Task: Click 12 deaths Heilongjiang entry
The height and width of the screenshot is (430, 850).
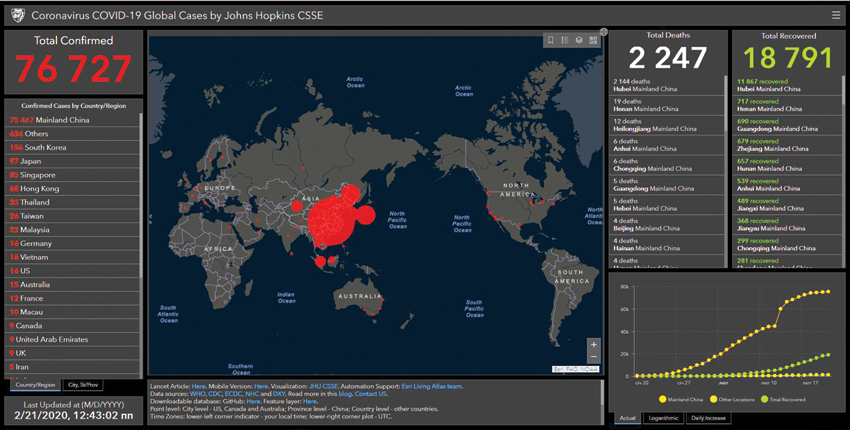Action: [x=666, y=125]
